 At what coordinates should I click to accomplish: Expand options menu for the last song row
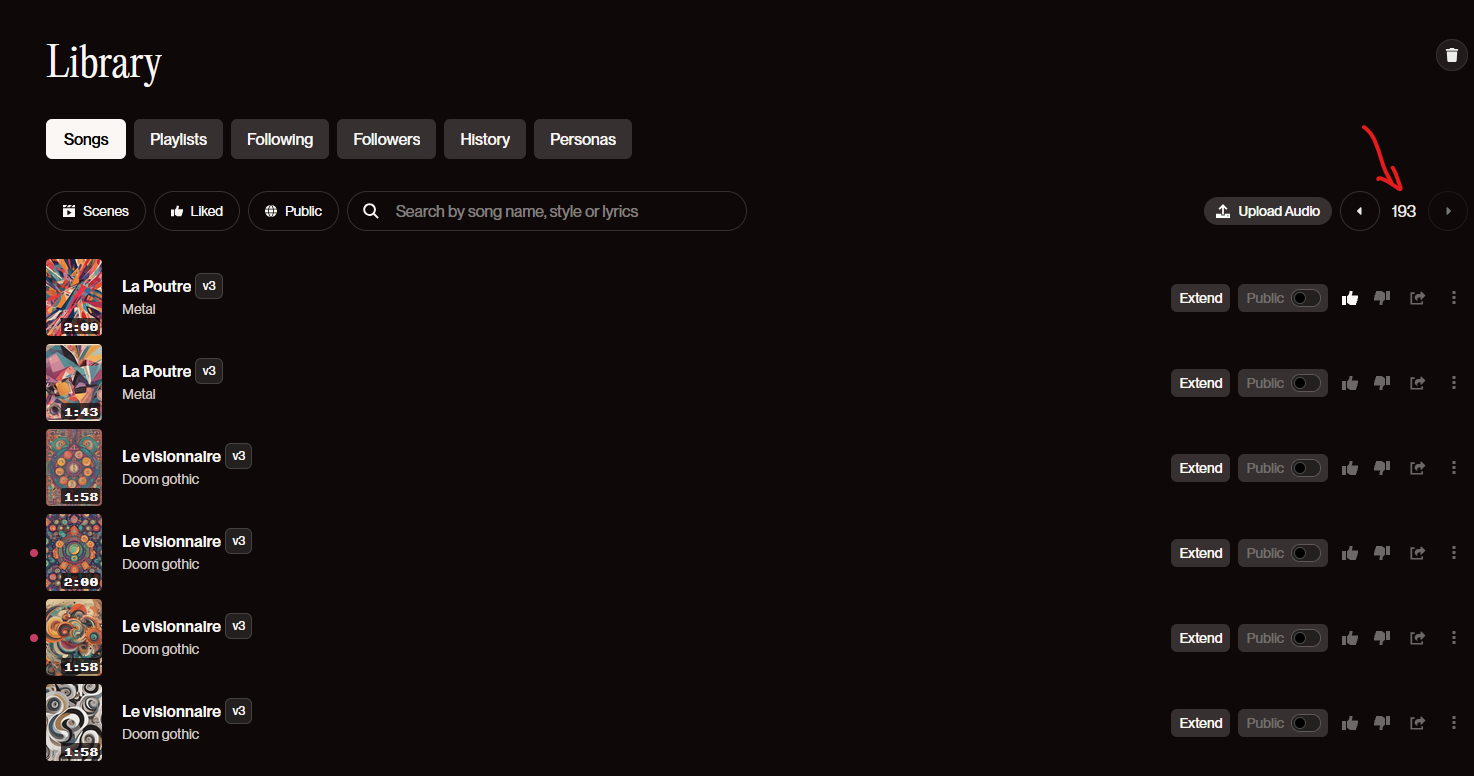pyautogui.click(x=1453, y=723)
